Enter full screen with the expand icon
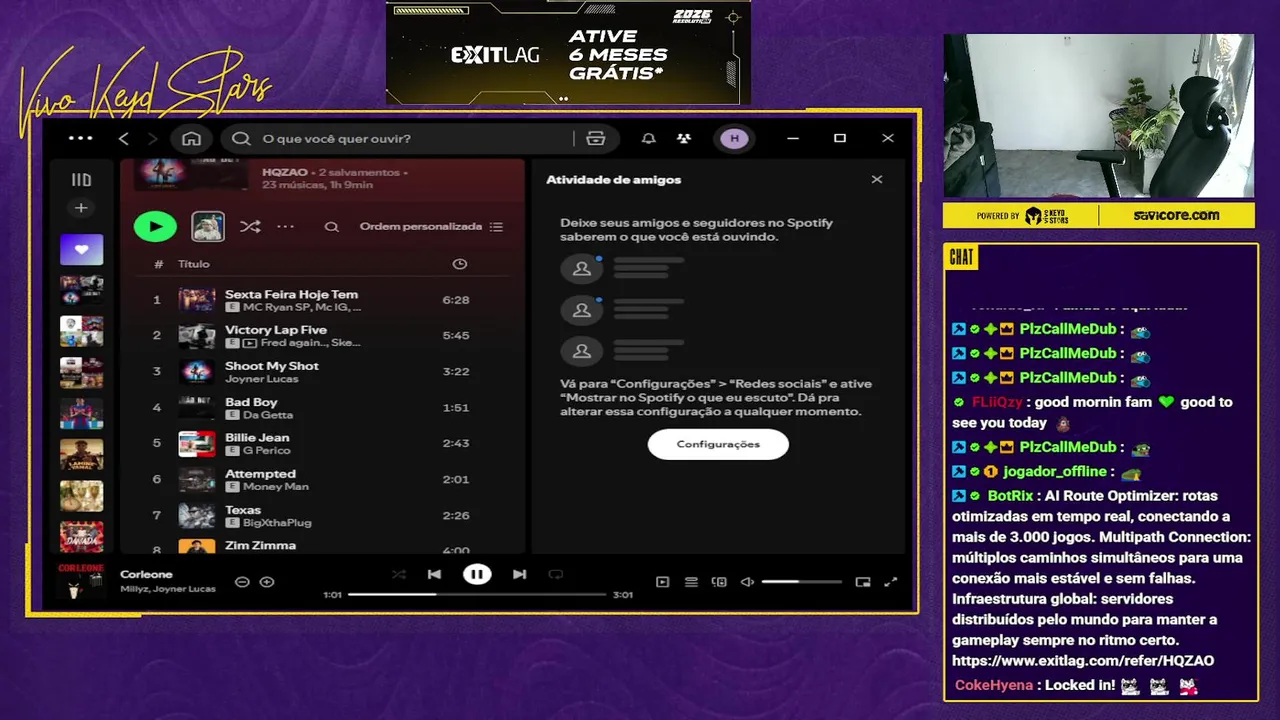This screenshot has width=1280, height=720. tap(891, 582)
